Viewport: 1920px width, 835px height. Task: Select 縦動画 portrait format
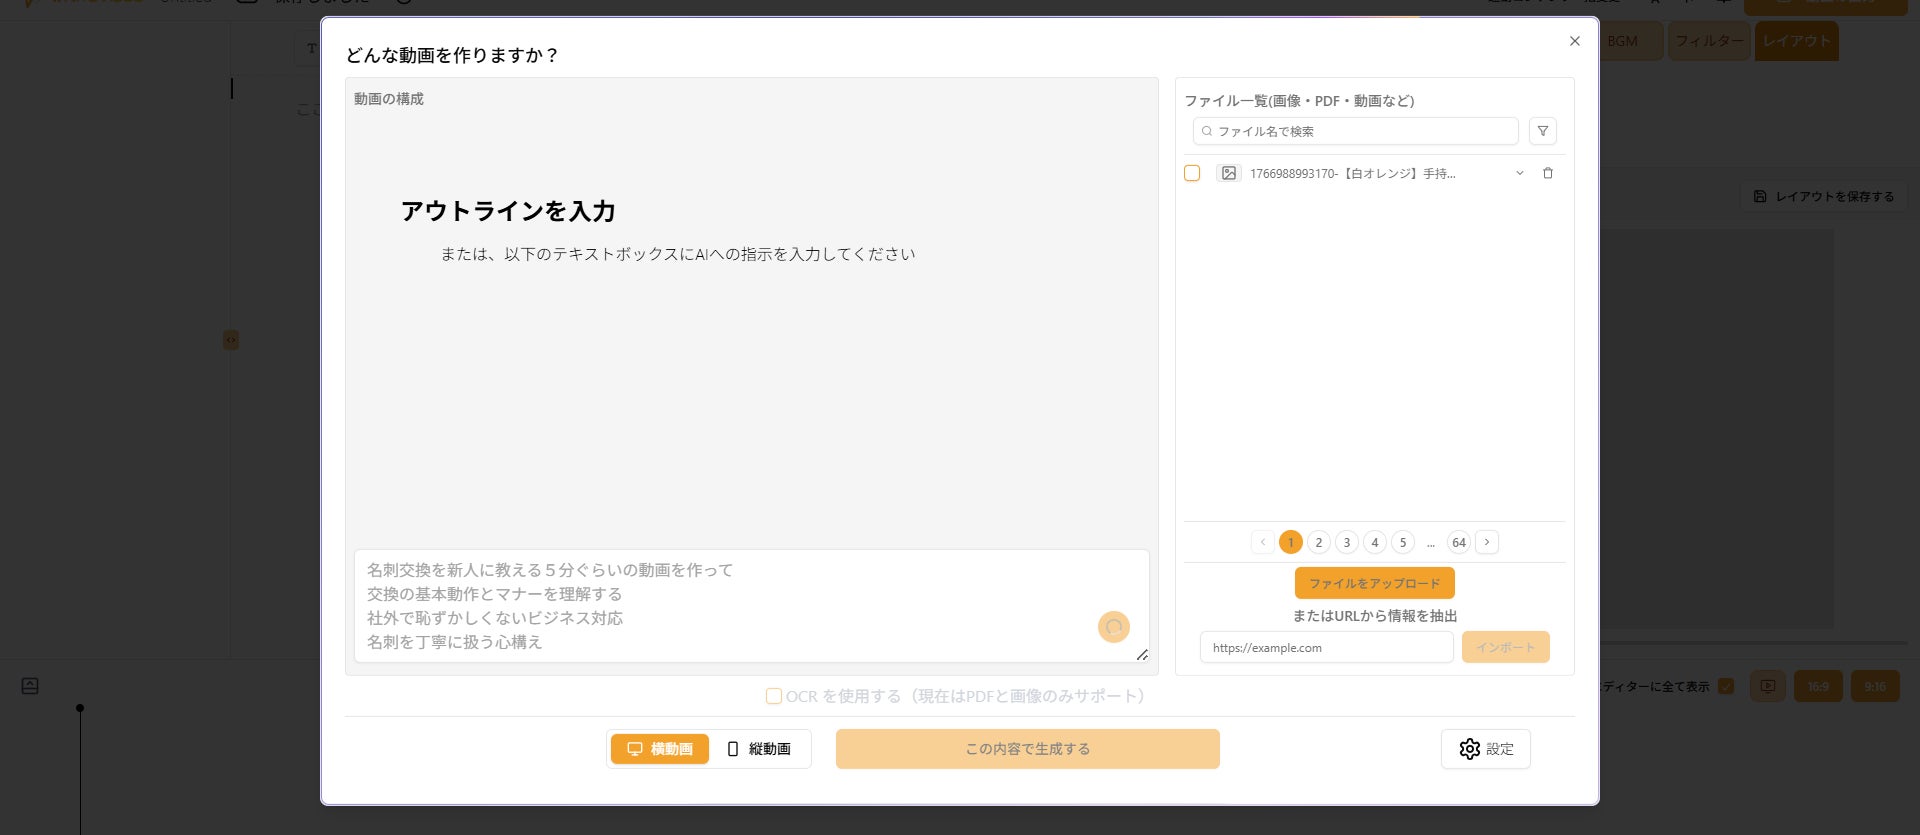click(759, 749)
